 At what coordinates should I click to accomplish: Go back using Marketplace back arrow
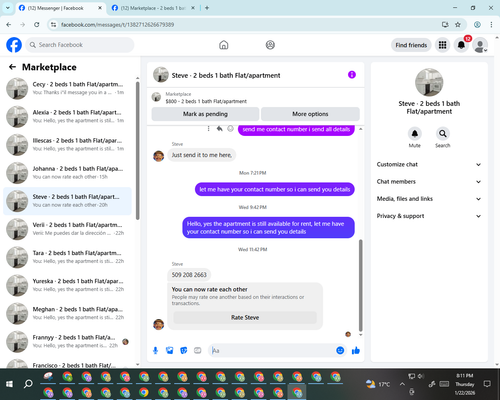pos(12,67)
